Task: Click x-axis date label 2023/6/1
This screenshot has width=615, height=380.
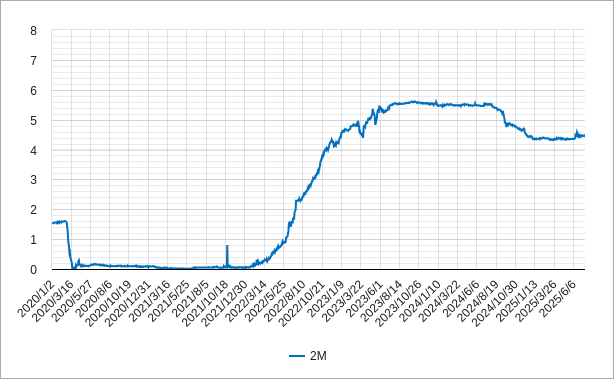Action: click(x=364, y=299)
